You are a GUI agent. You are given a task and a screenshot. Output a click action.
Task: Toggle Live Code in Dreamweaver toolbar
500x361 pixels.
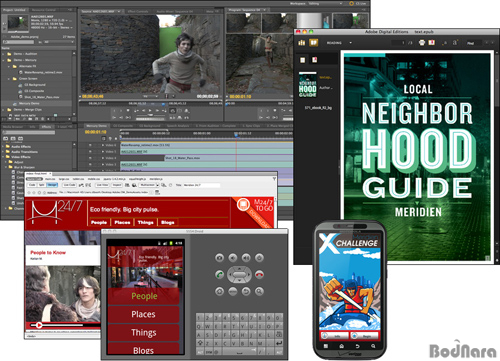tap(69, 185)
